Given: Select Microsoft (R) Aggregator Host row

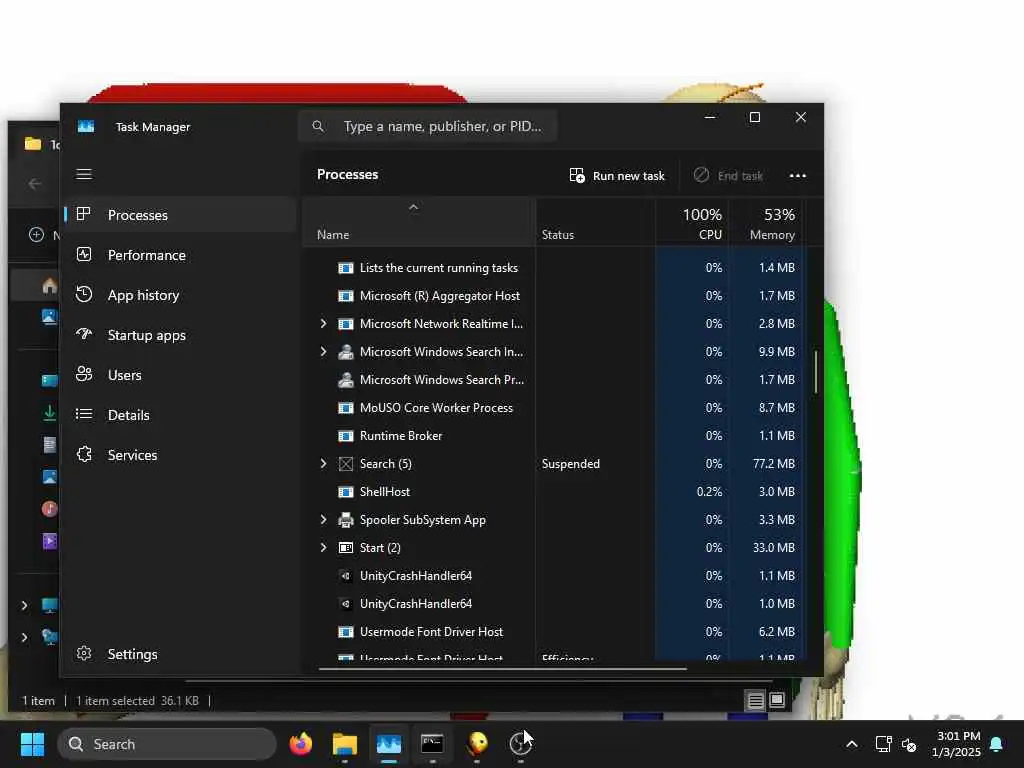Looking at the screenshot, I should (553, 296).
